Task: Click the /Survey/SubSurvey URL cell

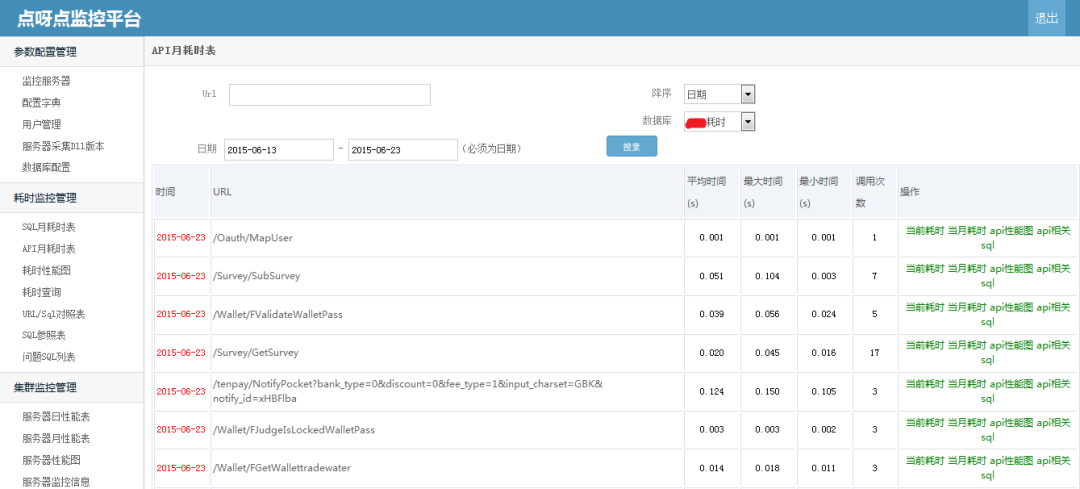Action: pyautogui.click(x=448, y=276)
